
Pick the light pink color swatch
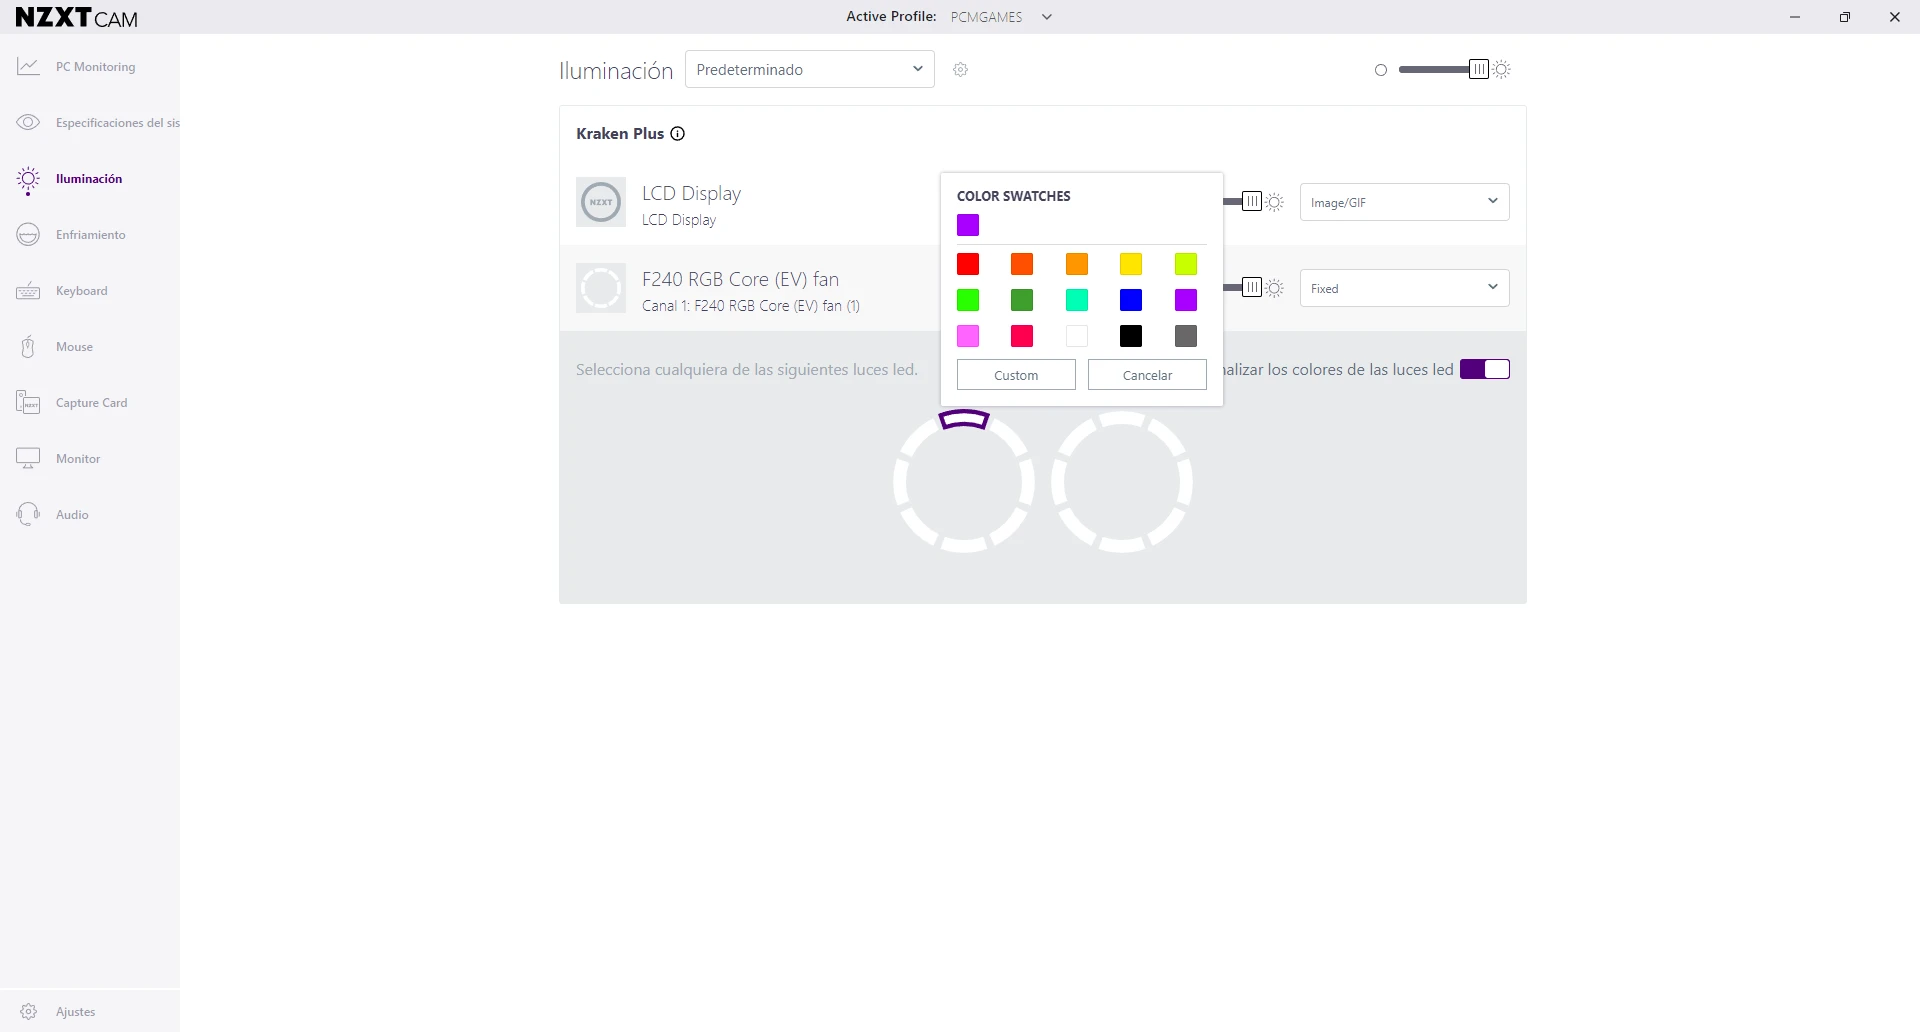(x=968, y=336)
